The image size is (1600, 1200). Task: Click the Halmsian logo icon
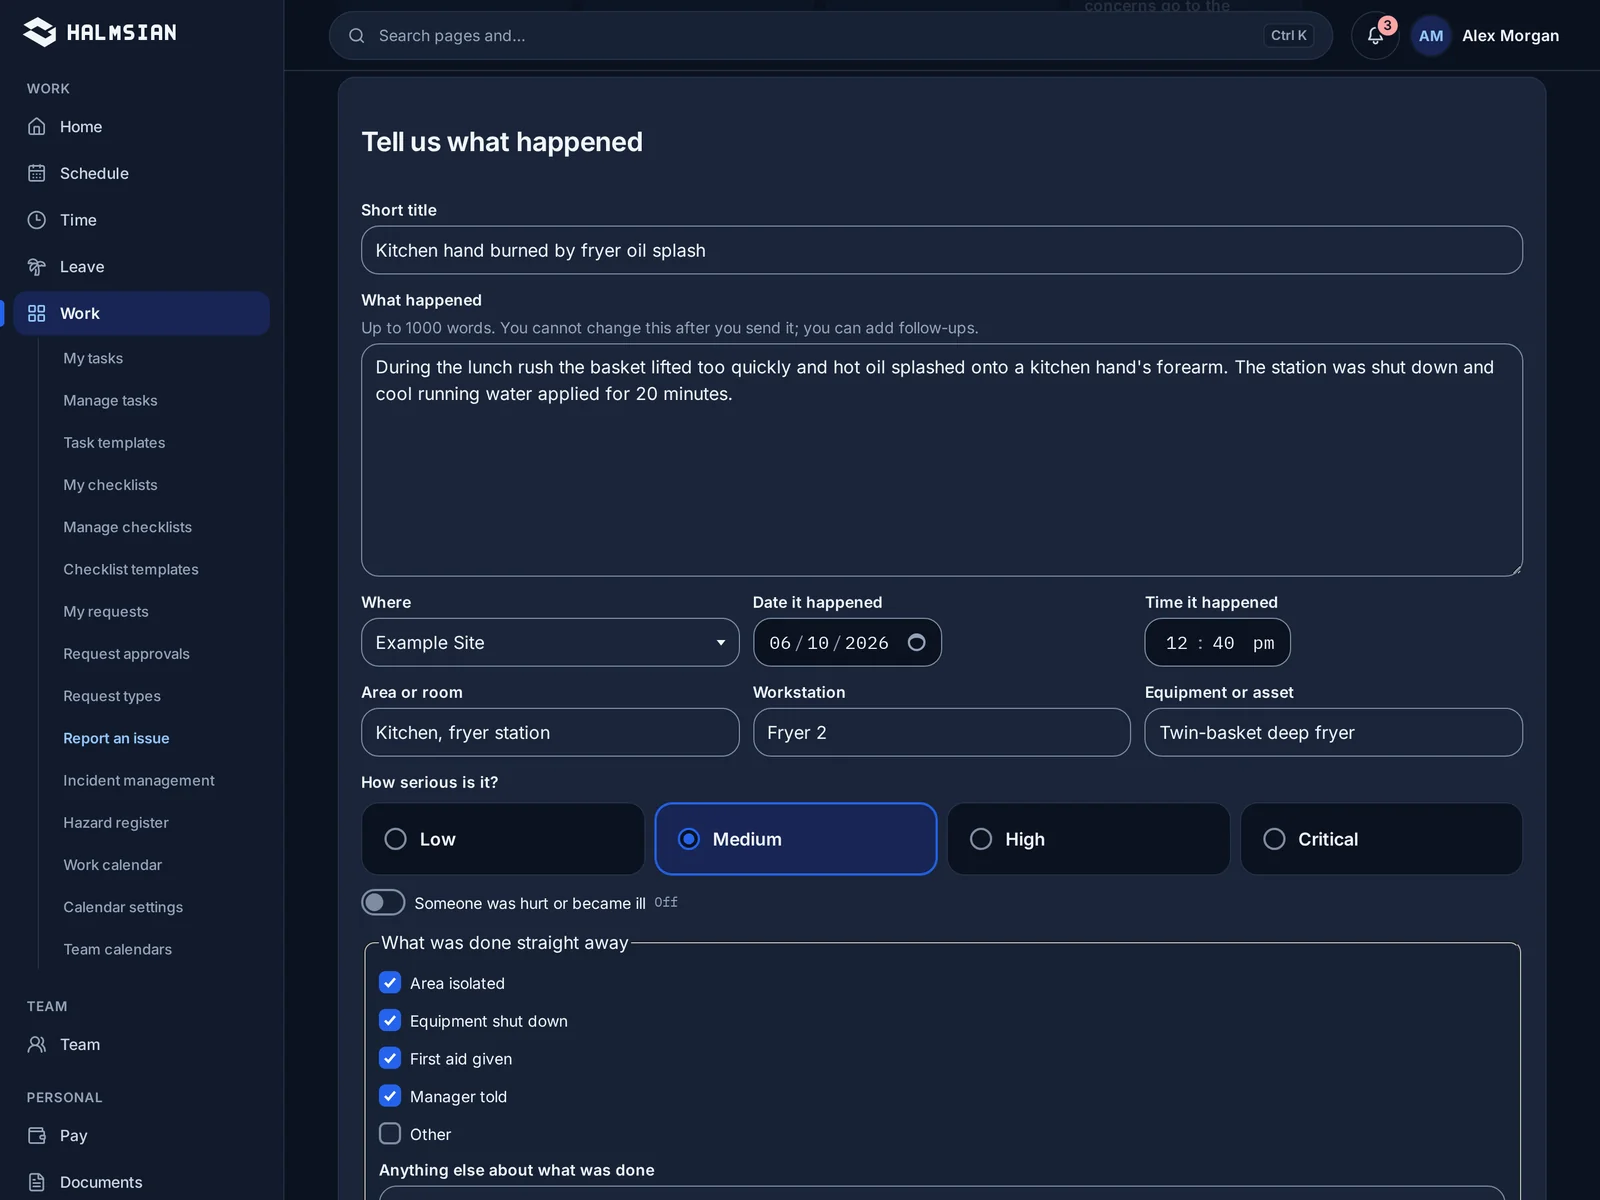coord(39,32)
